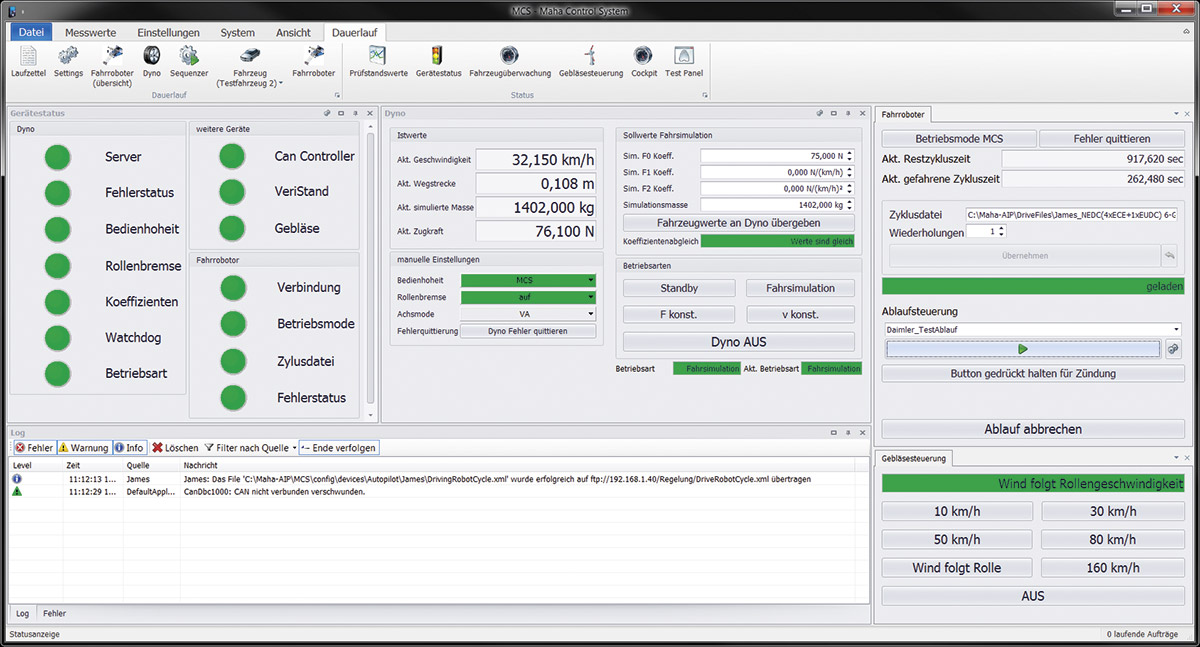The image size is (1200, 647).
Task: Launch the Test Panel icon
Action: coord(685,59)
